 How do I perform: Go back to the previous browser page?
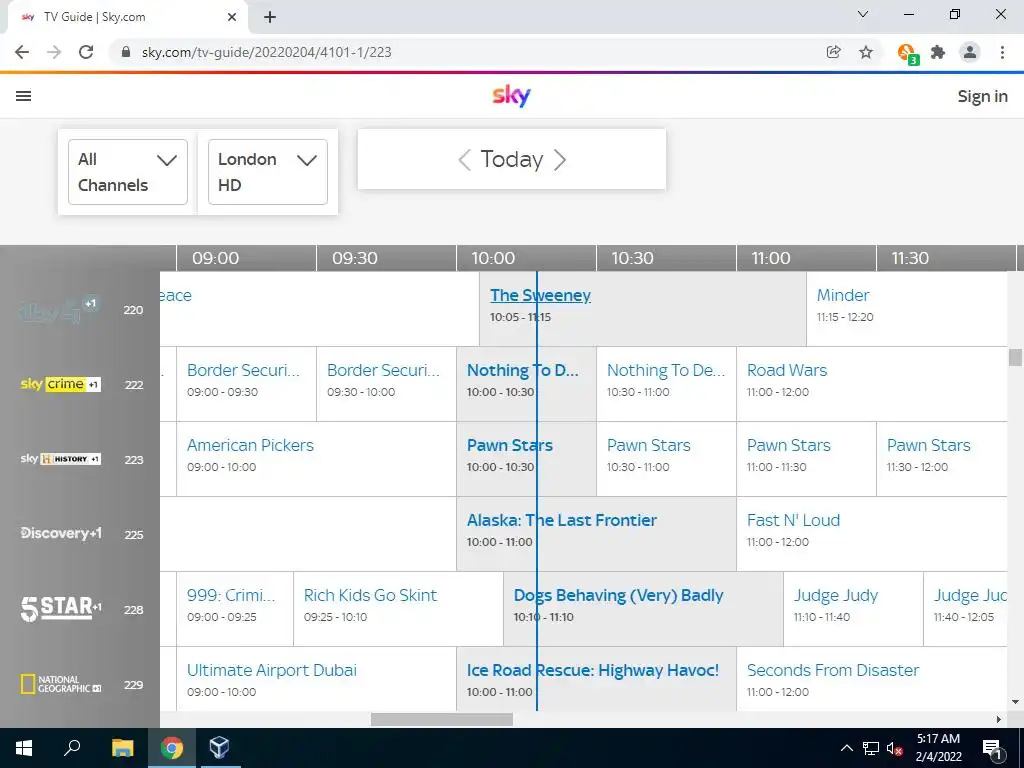22,52
